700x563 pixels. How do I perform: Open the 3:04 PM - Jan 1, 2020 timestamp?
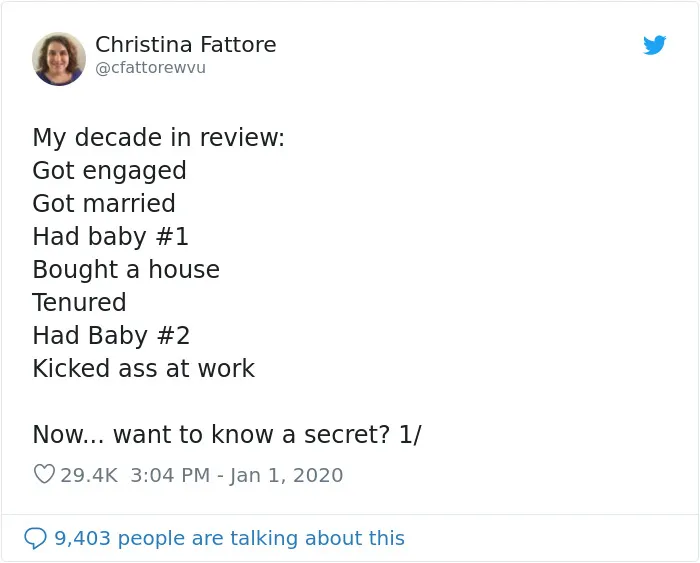[237, 475]
